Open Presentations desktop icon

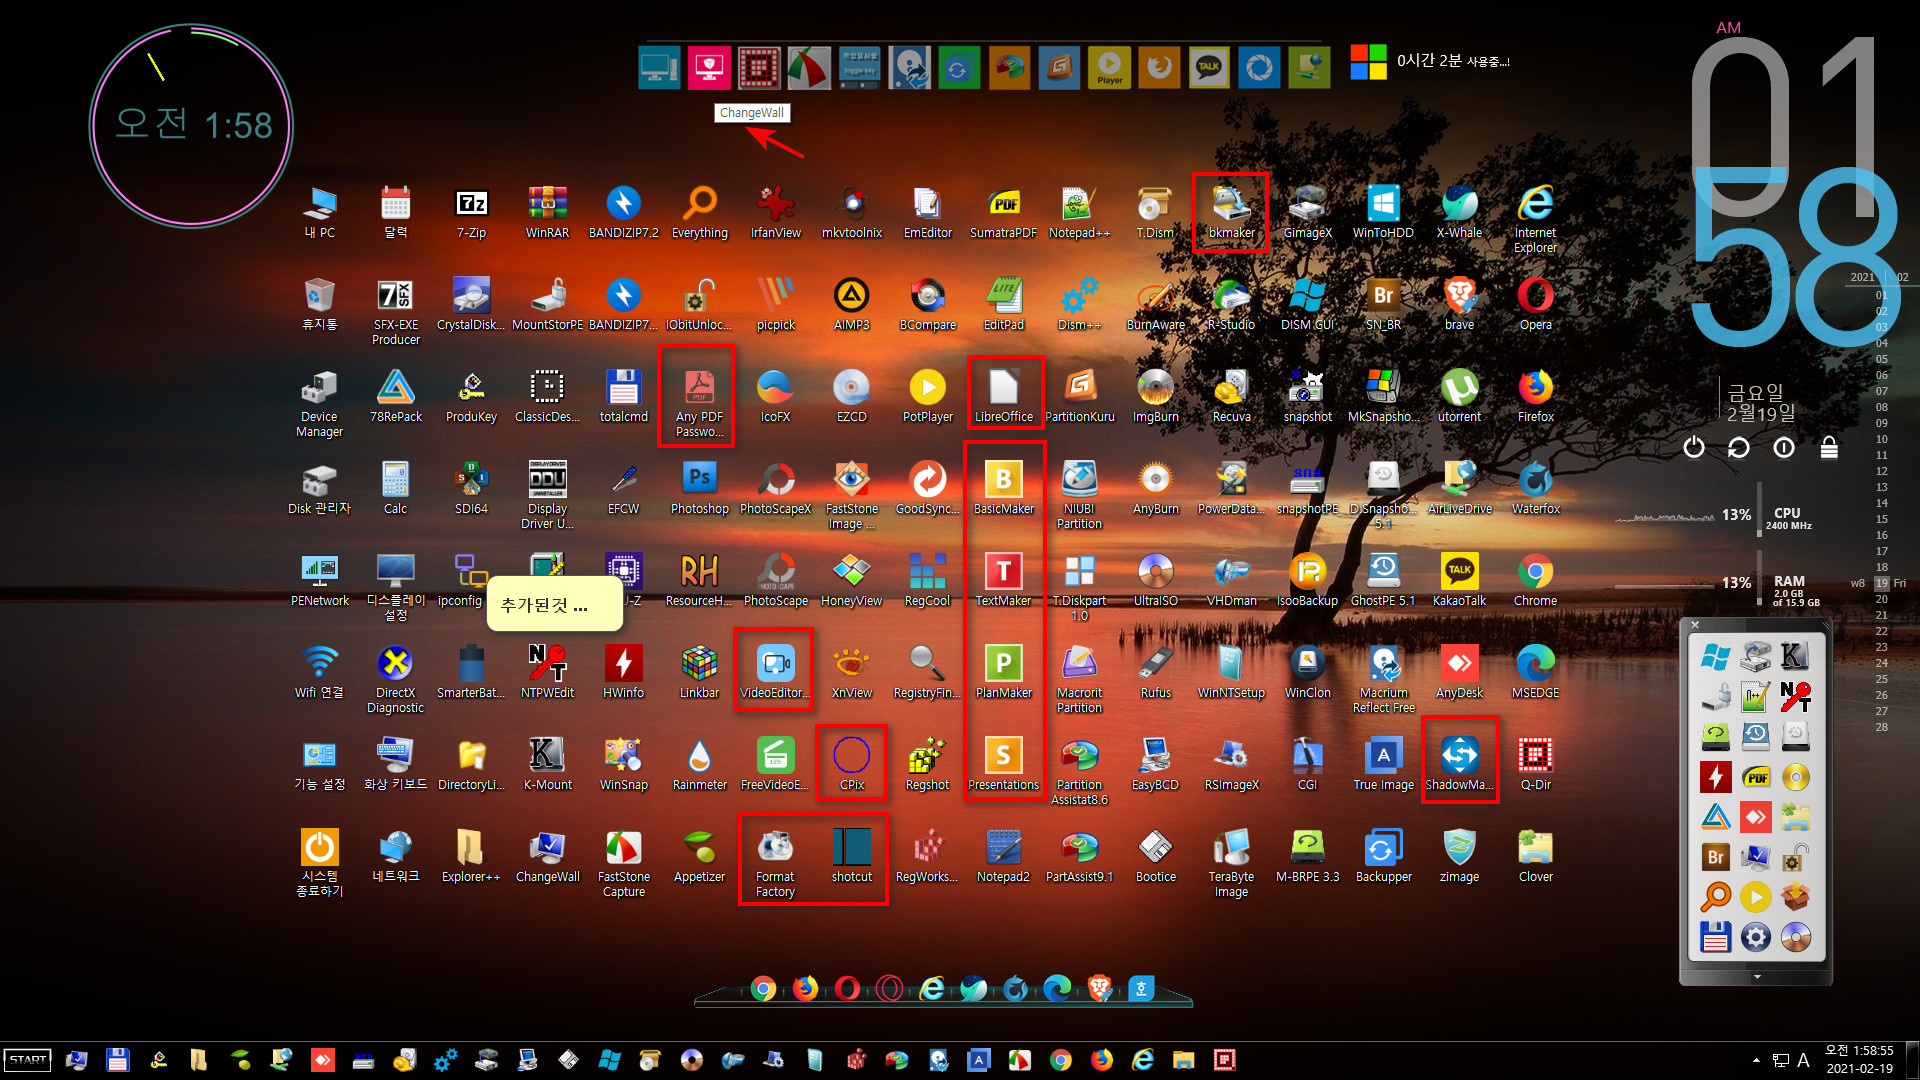[1003, 764]
